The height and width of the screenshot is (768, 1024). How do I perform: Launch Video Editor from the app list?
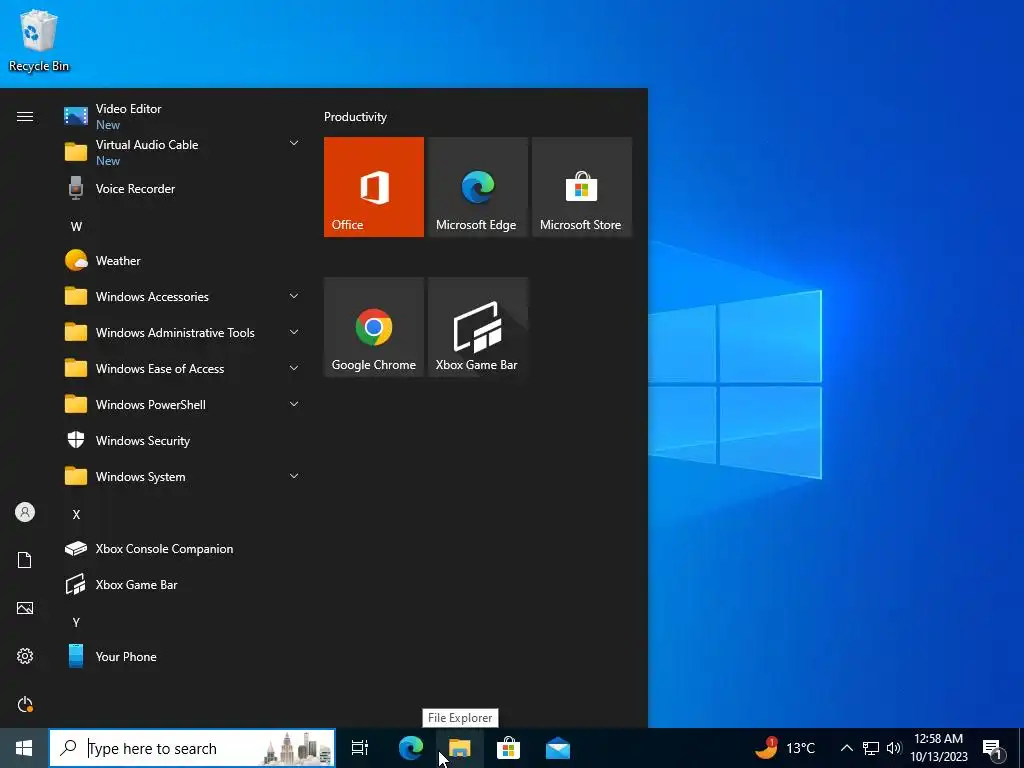182,116
